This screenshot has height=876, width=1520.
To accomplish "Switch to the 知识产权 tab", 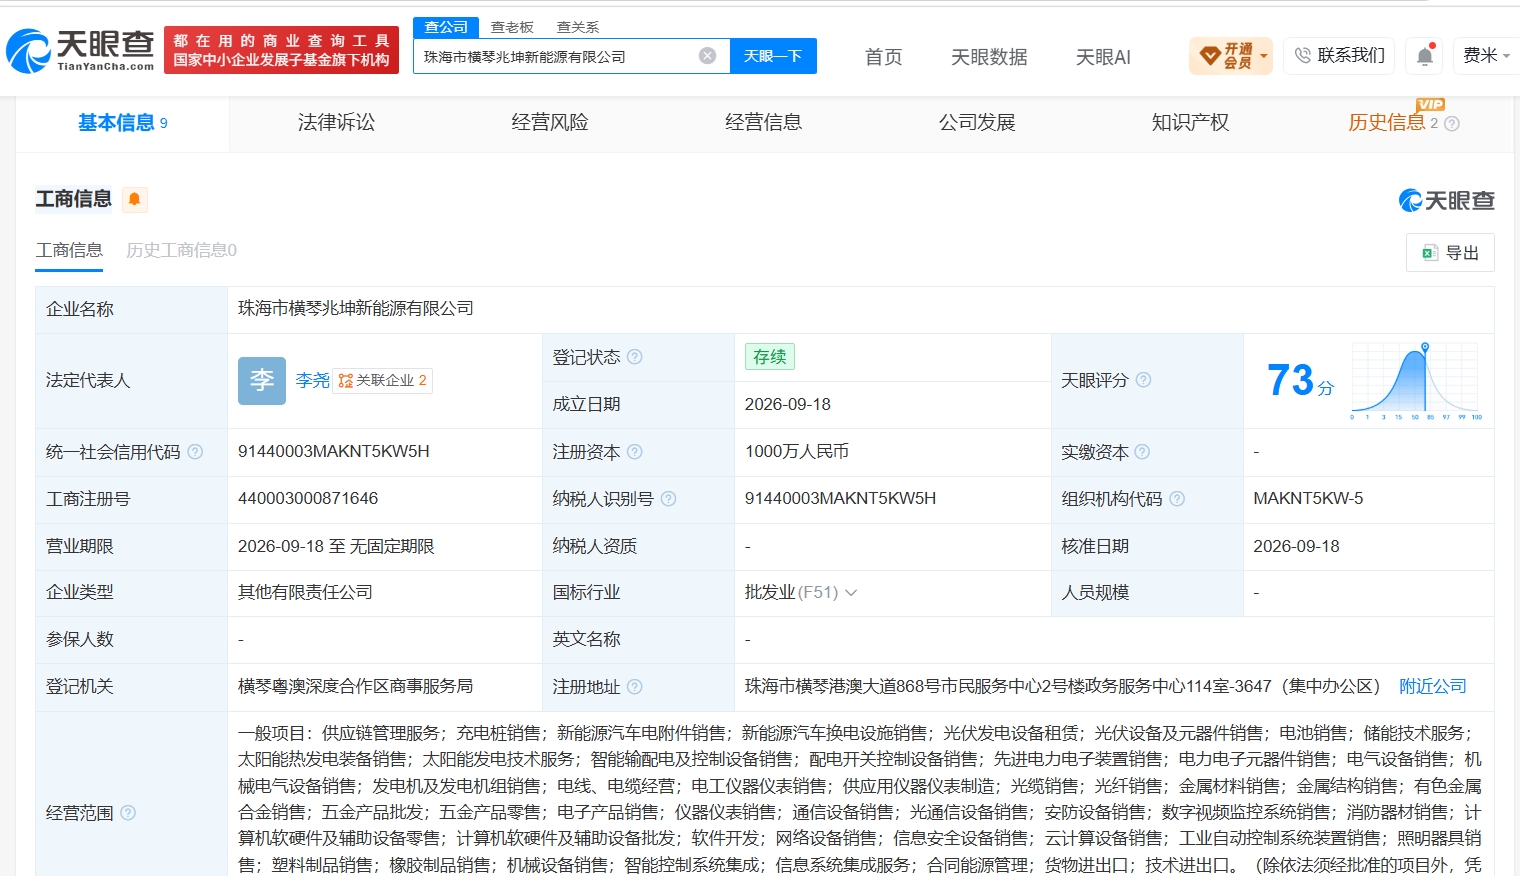I will point(1190,123).
